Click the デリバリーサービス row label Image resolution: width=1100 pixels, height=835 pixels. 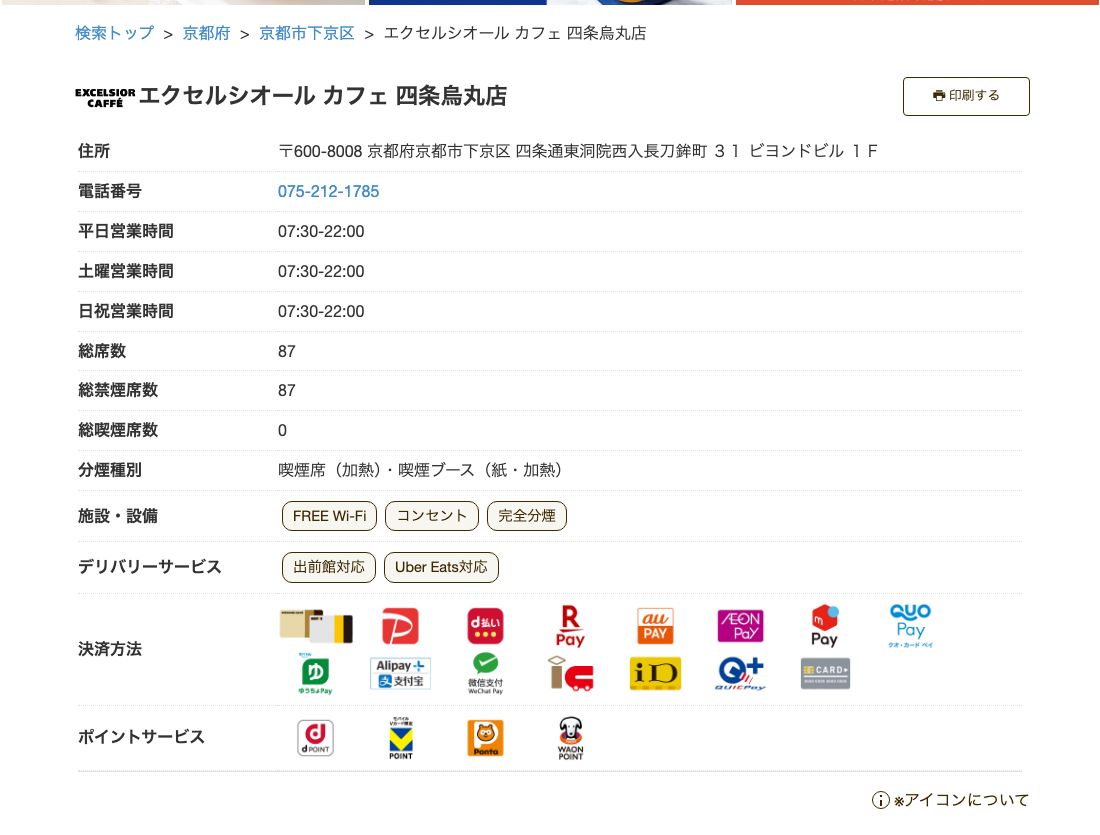[x=149, y=567]
